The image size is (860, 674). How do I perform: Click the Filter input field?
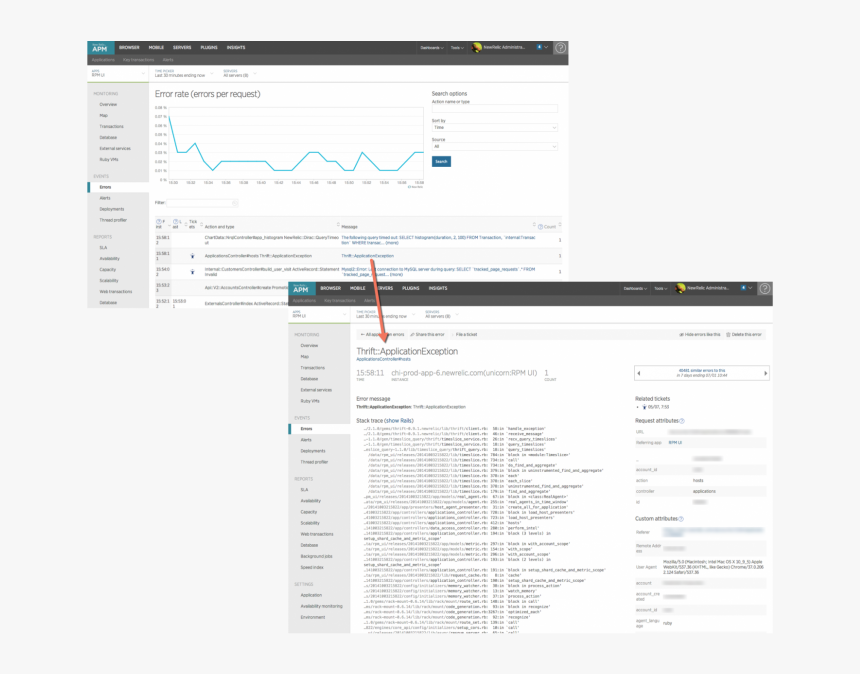click(202, 203)
